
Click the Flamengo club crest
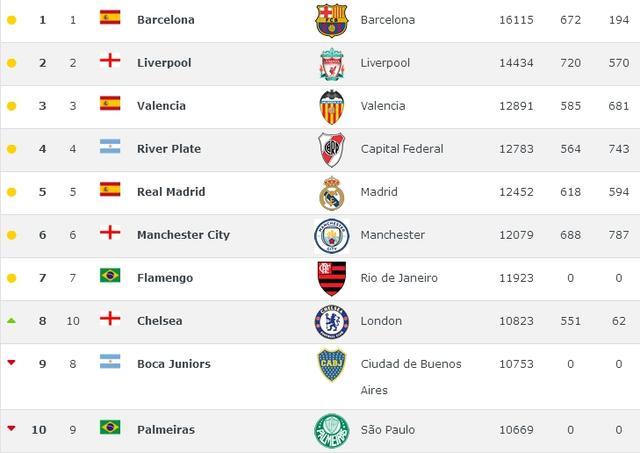[332, 279]
